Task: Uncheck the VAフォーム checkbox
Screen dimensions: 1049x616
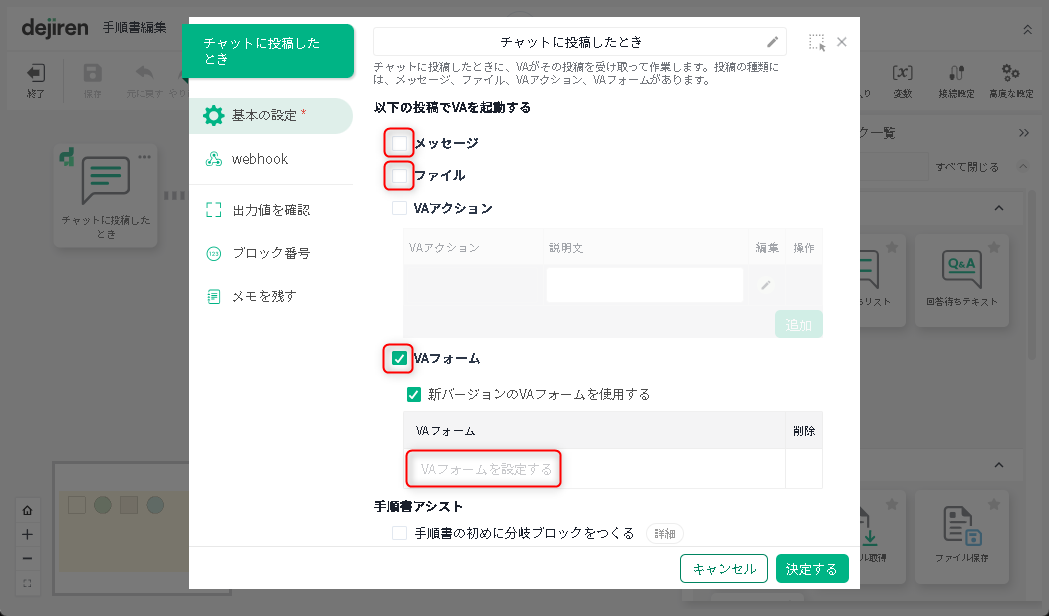Action: tap(399, 358)
